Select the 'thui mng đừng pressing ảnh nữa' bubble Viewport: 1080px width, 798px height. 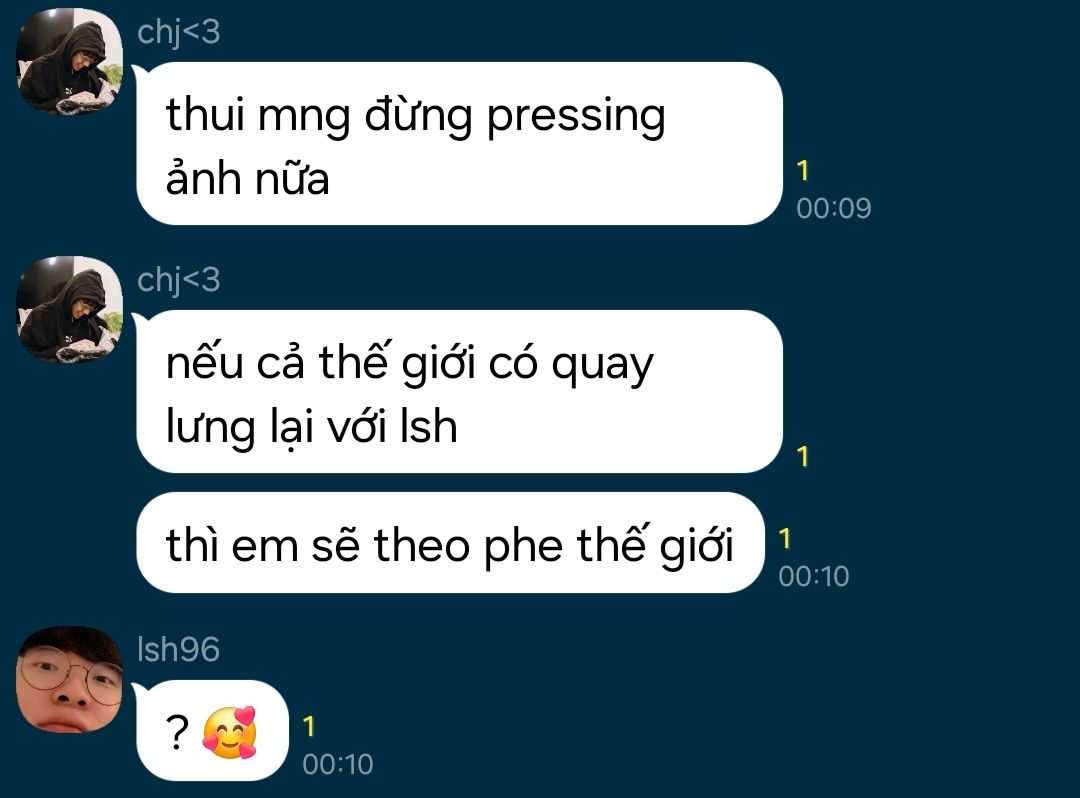point(459,143)
